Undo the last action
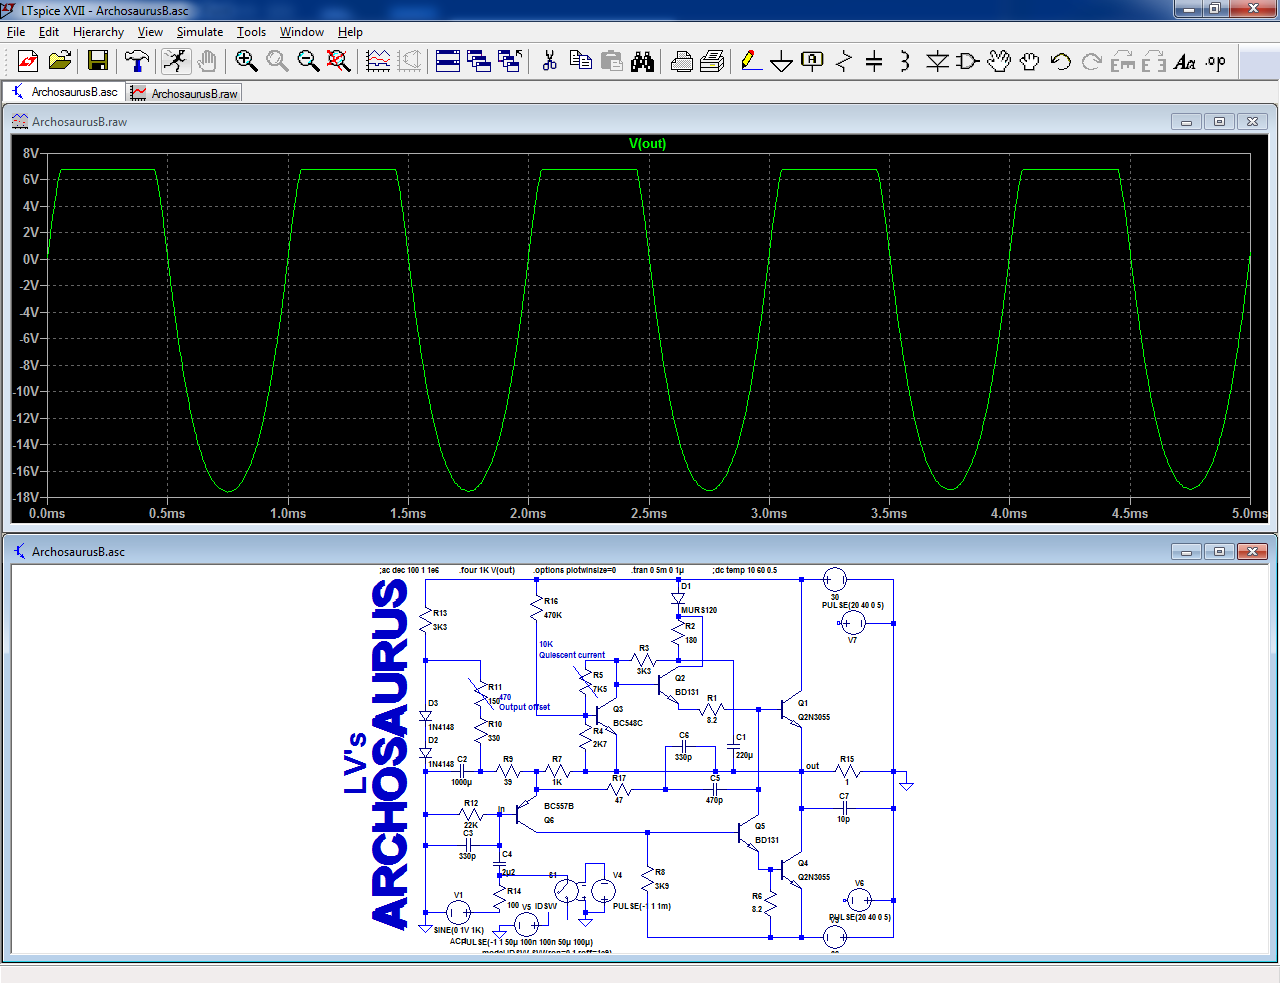 (1061, 61)
